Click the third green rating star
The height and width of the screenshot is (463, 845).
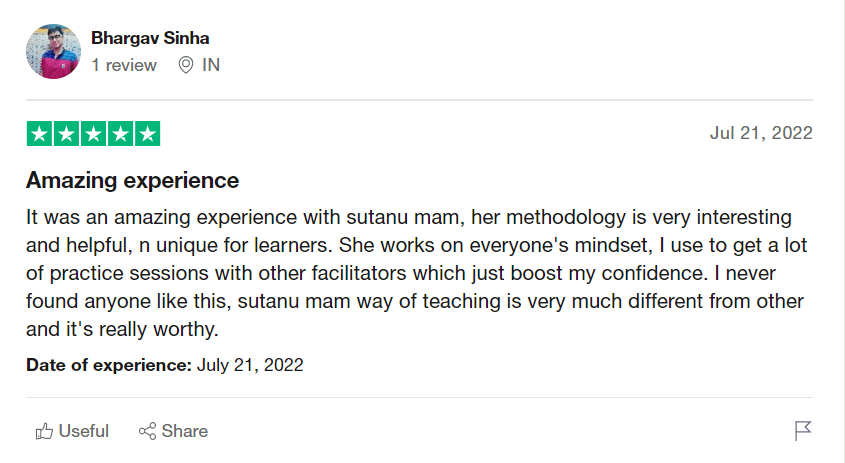93,134
